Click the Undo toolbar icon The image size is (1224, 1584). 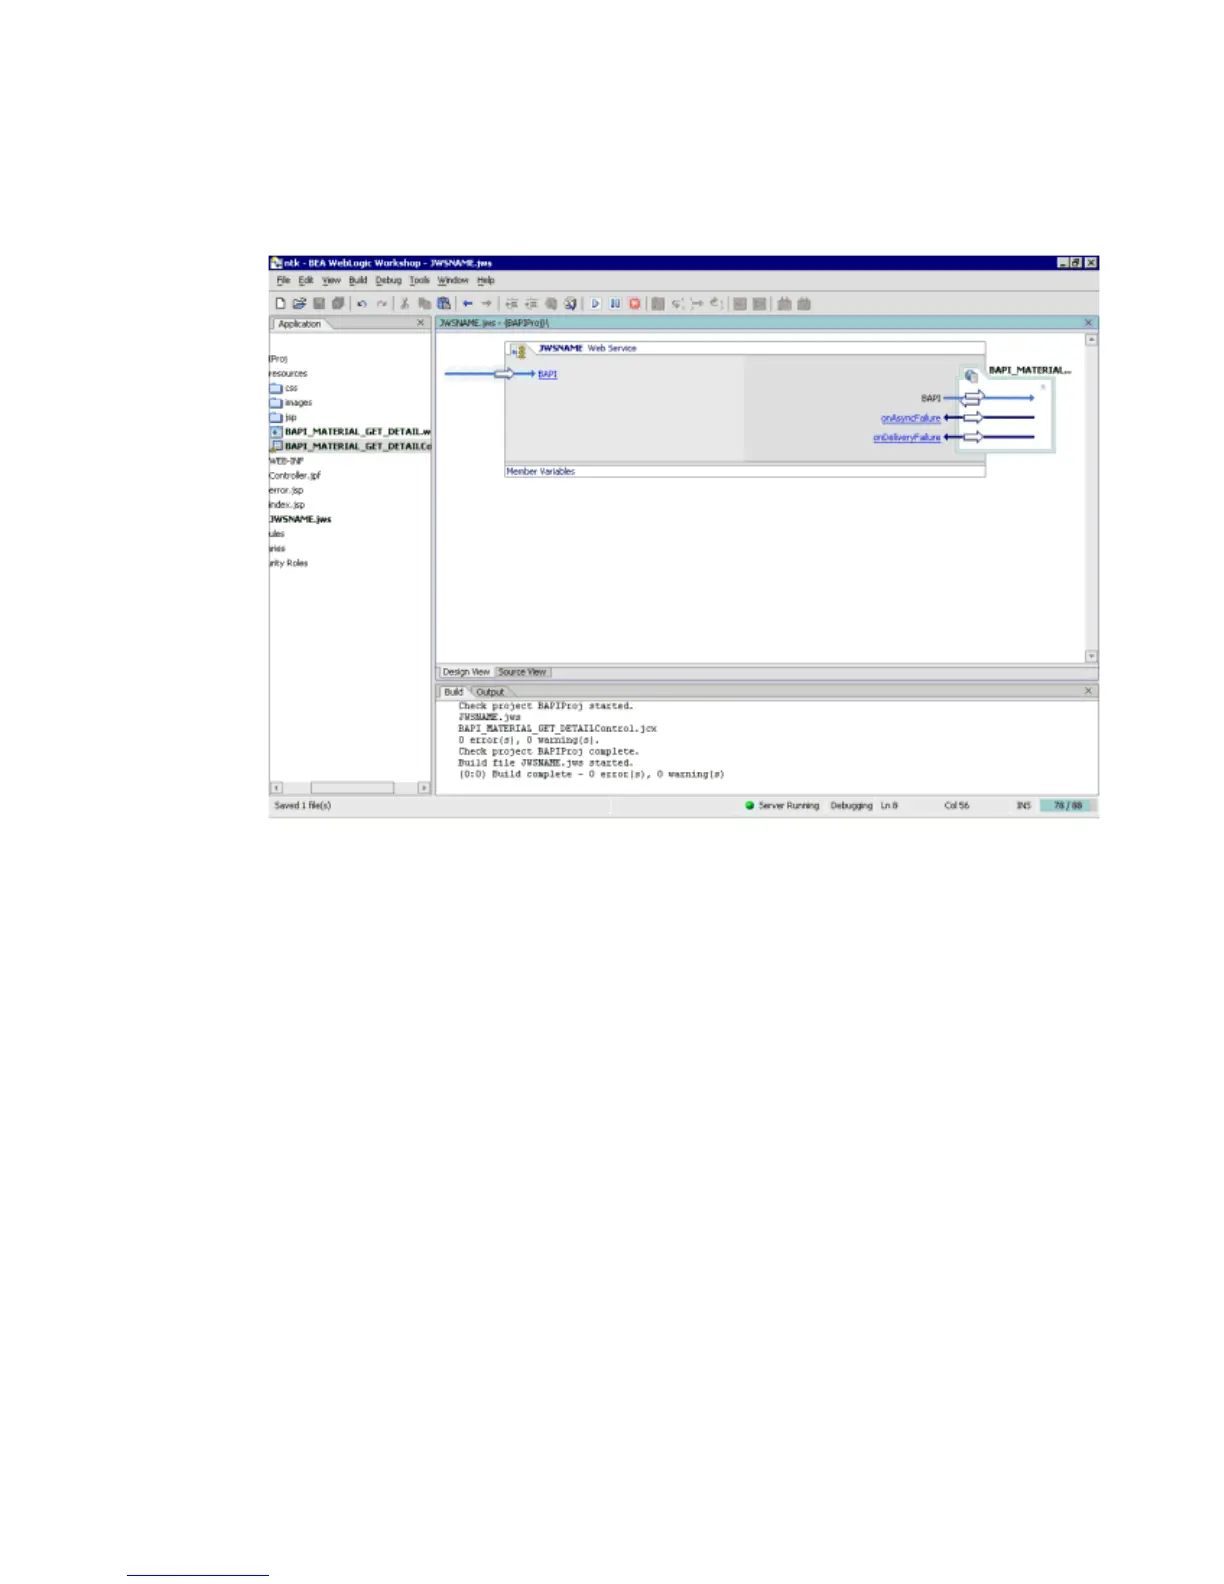362,303
